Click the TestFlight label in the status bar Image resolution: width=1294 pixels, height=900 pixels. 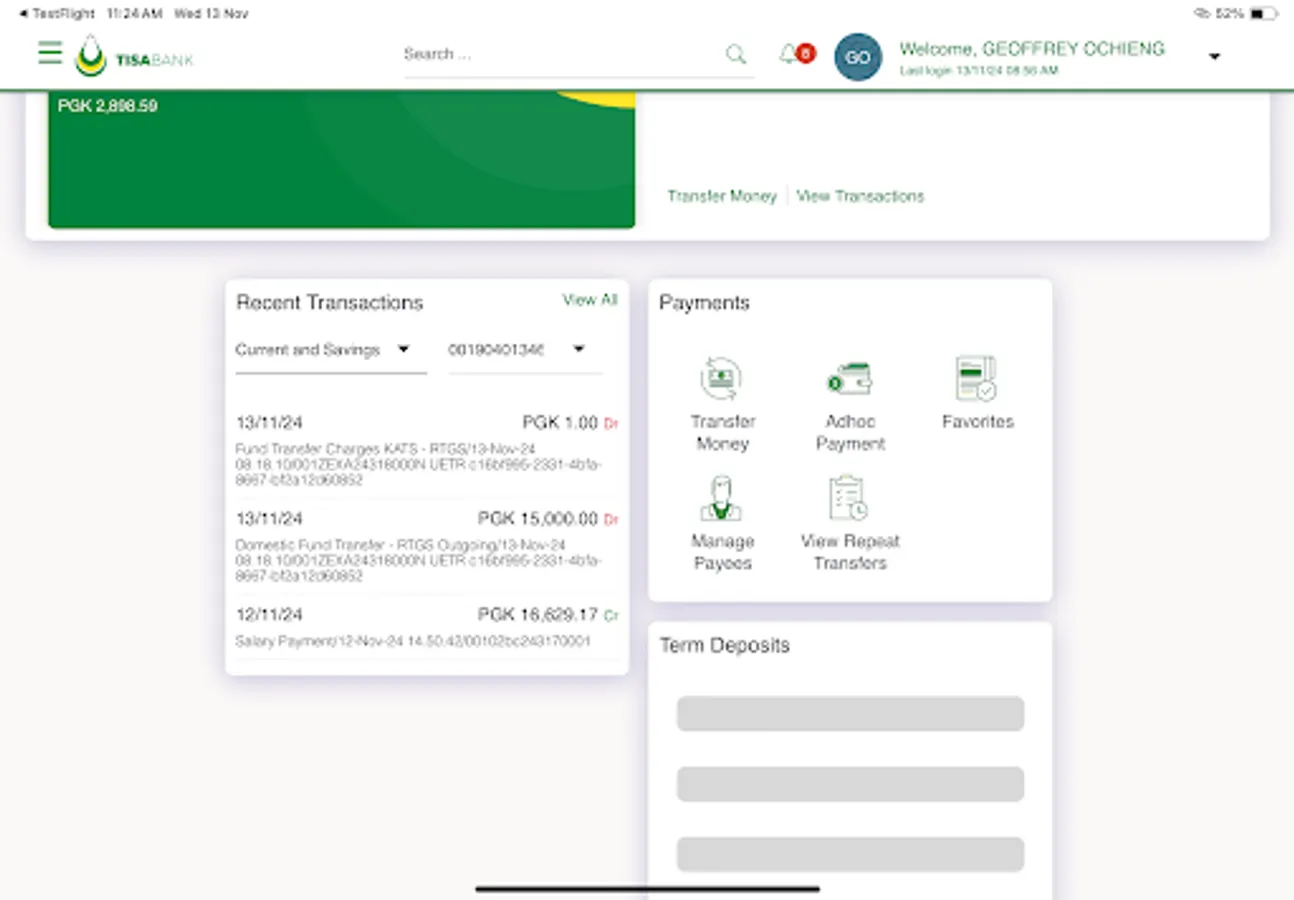55,13
